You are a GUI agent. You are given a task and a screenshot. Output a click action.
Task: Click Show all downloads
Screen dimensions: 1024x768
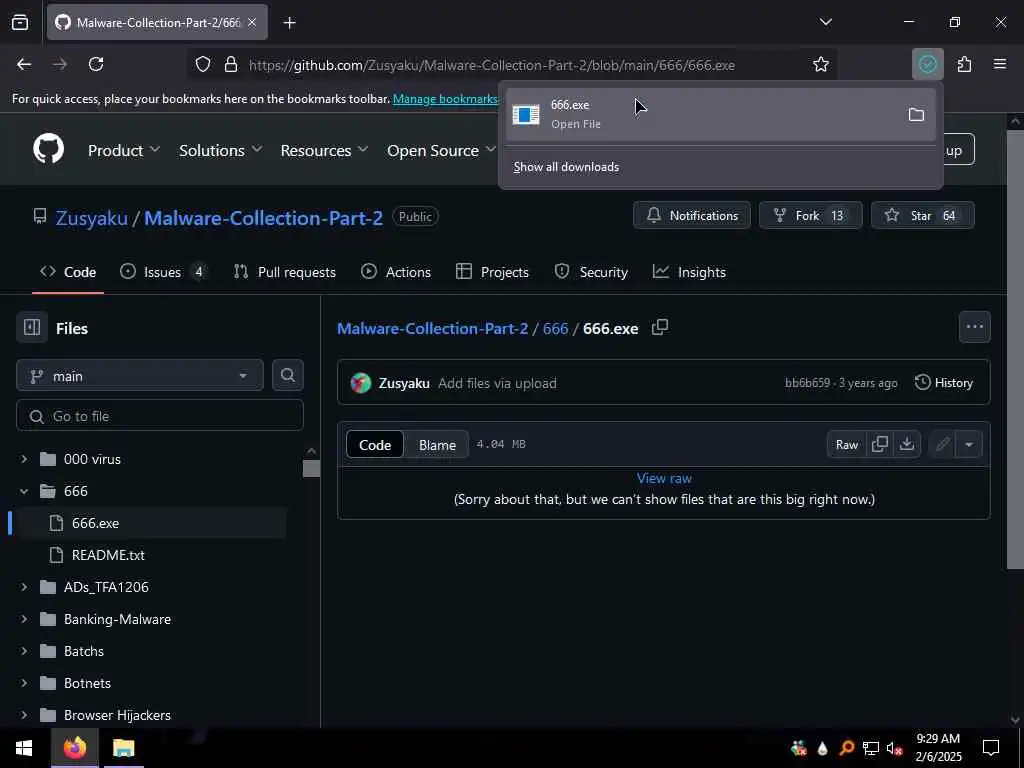click(x=566, y=167)
